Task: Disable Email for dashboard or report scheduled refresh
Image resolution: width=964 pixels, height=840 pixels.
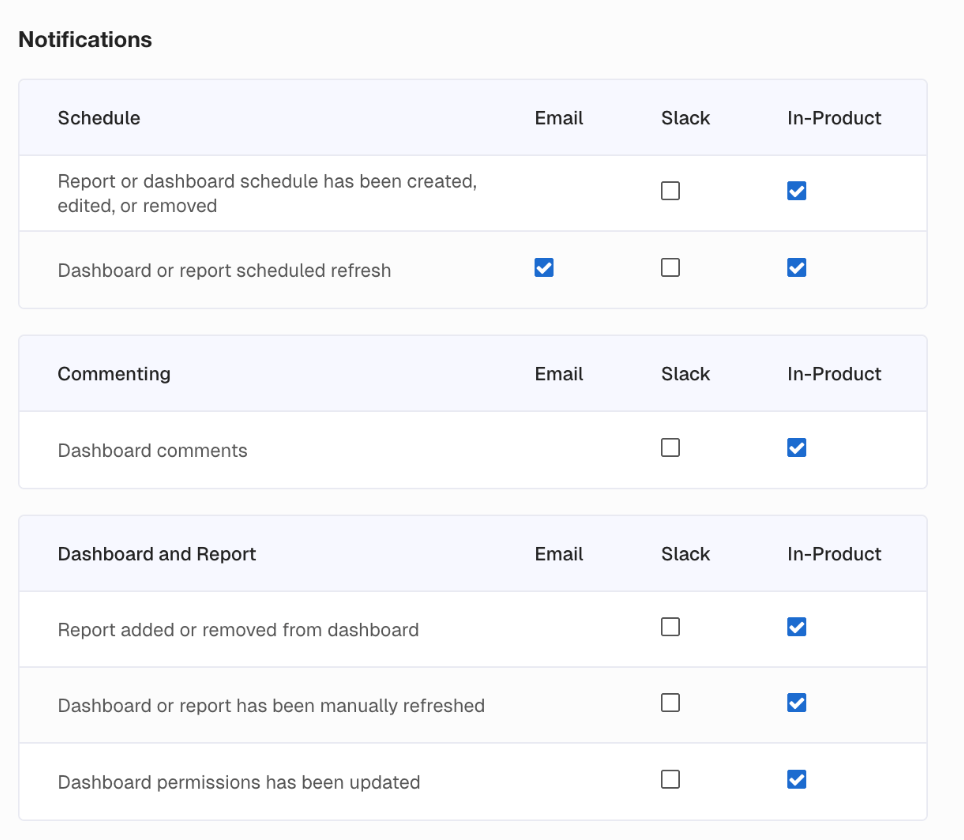Action: pyautogui.click(x=544, y=268)
